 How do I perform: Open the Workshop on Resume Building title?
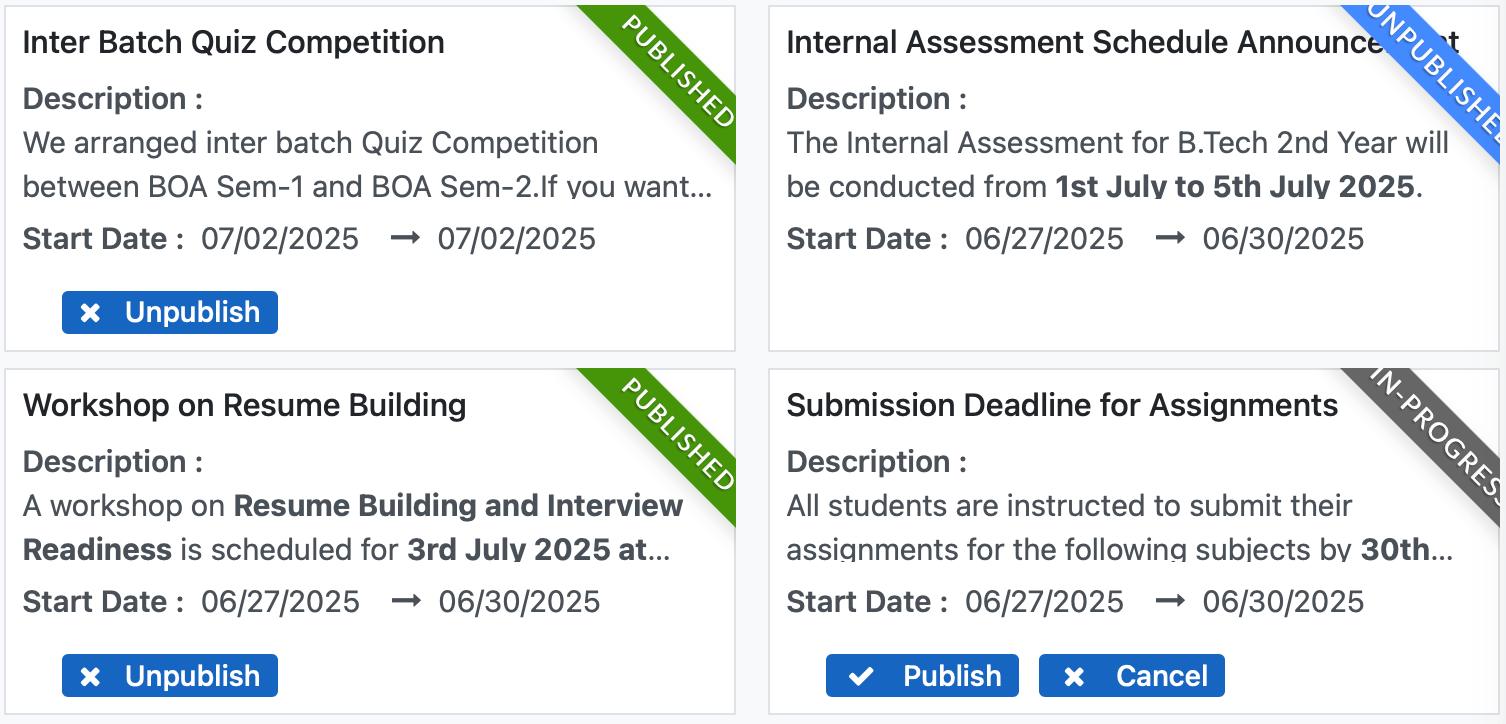pos(244,405)
